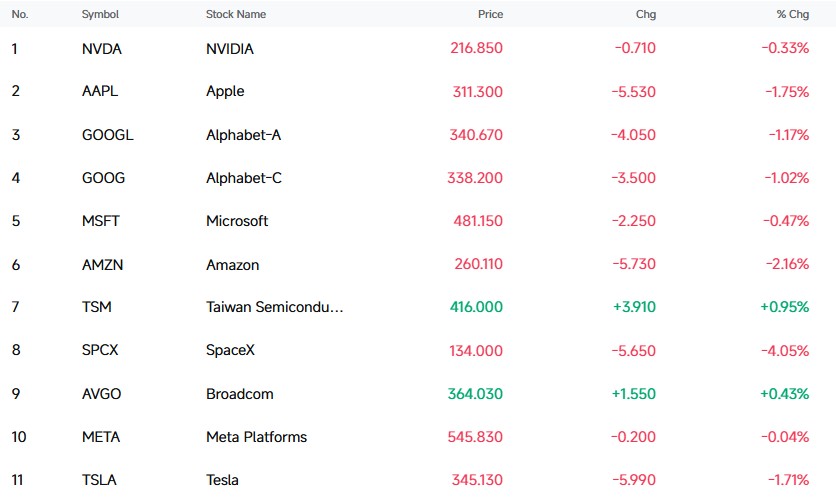Click the Stock Name column header
The image size is (836, 498).
(x=236, y=14)
